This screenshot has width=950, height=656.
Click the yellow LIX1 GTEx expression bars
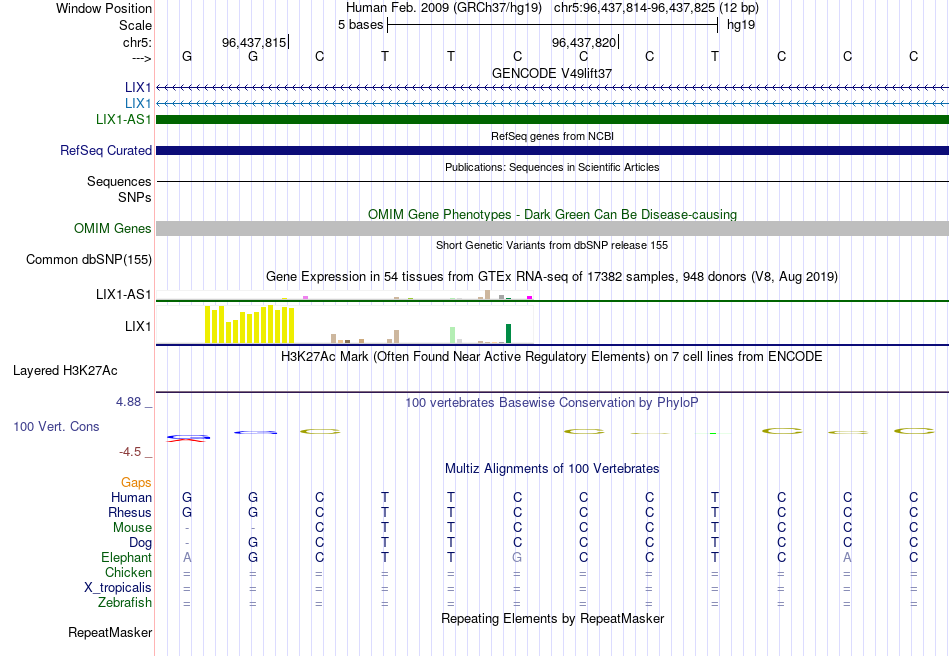[250, 325]
